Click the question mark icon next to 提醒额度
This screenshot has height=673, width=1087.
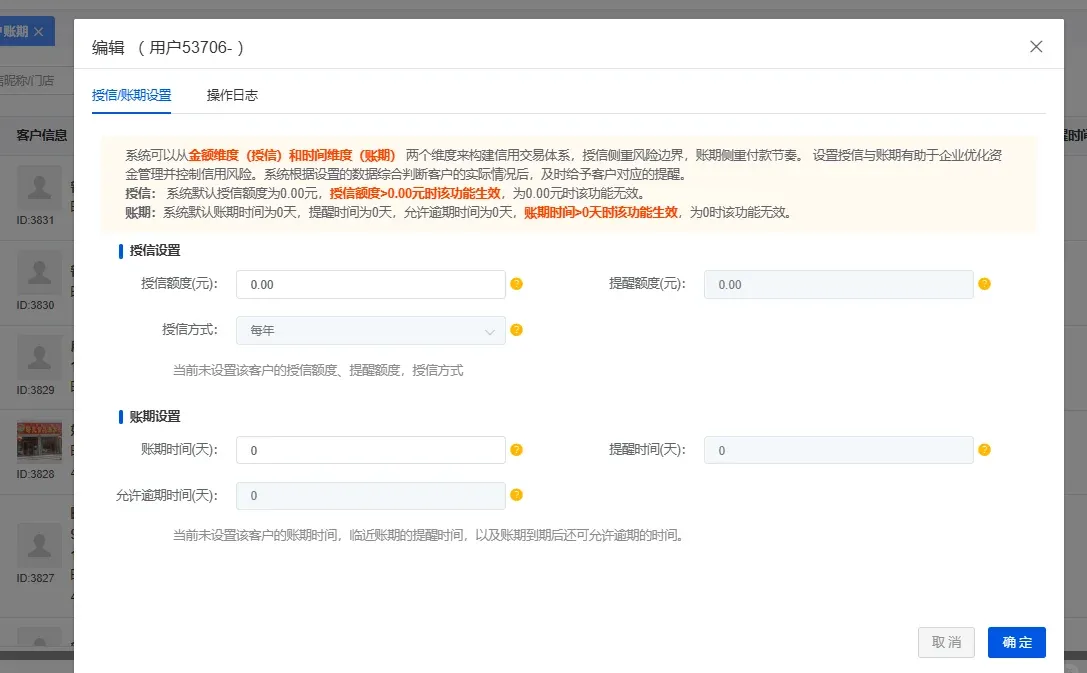984,284
